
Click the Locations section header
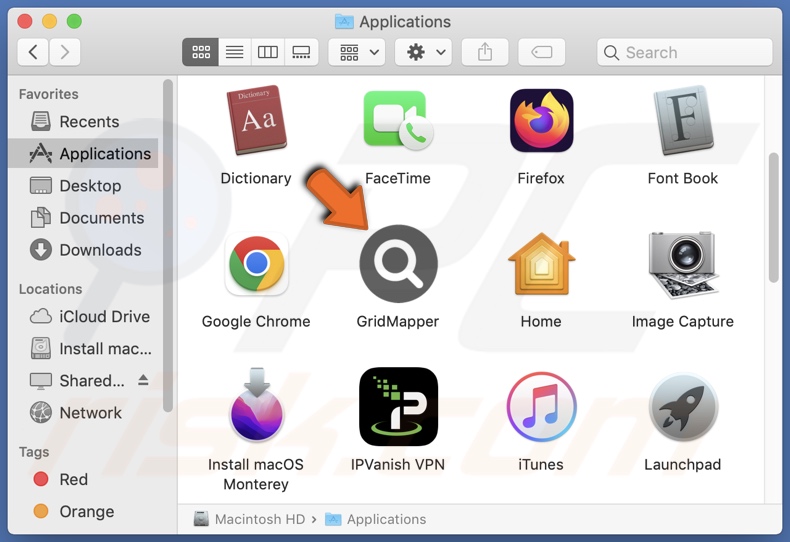tap(50, 289)
